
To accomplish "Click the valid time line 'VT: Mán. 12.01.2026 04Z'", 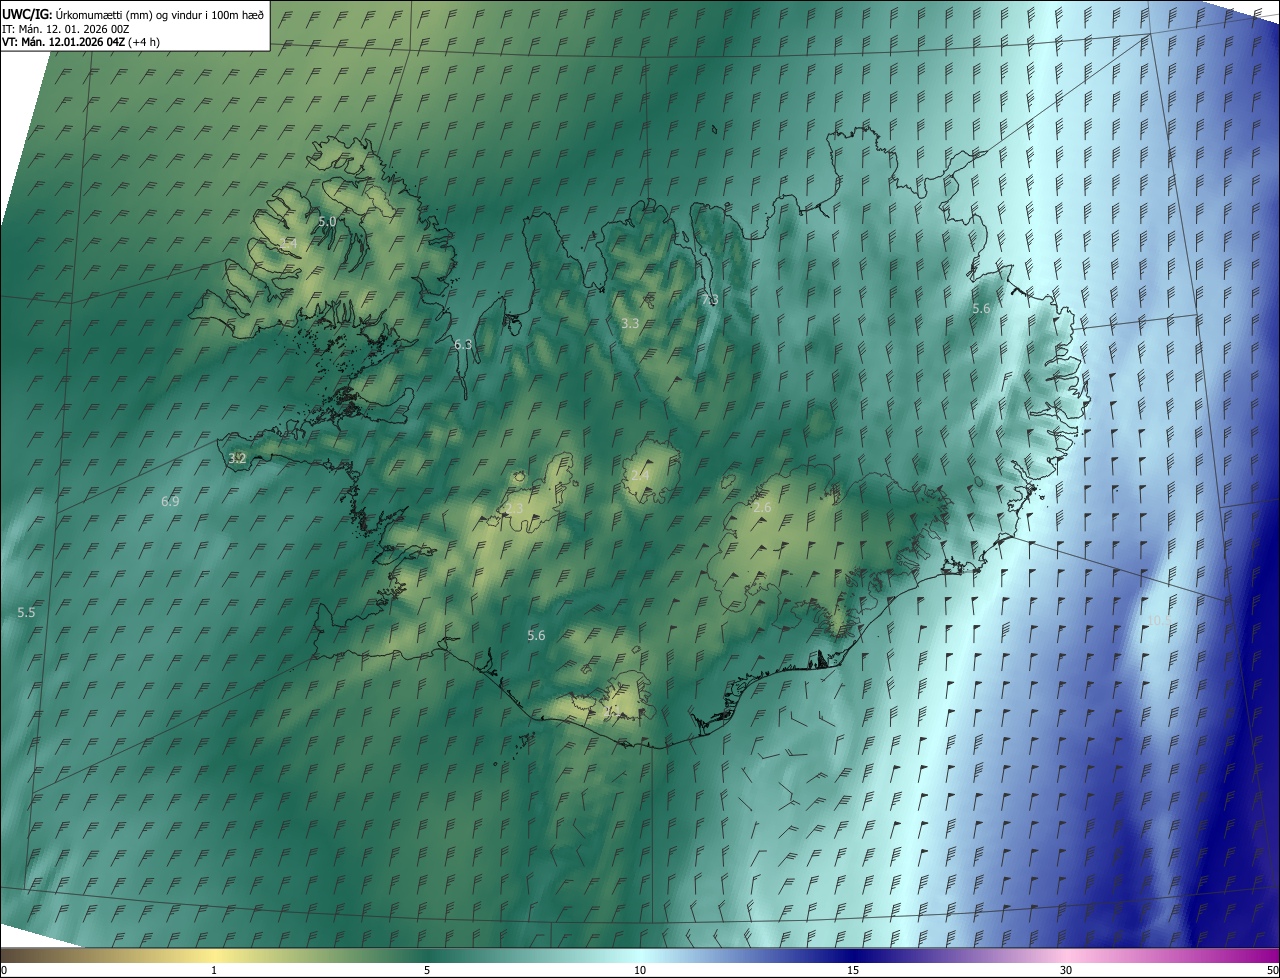I will [x=63, y=42].
